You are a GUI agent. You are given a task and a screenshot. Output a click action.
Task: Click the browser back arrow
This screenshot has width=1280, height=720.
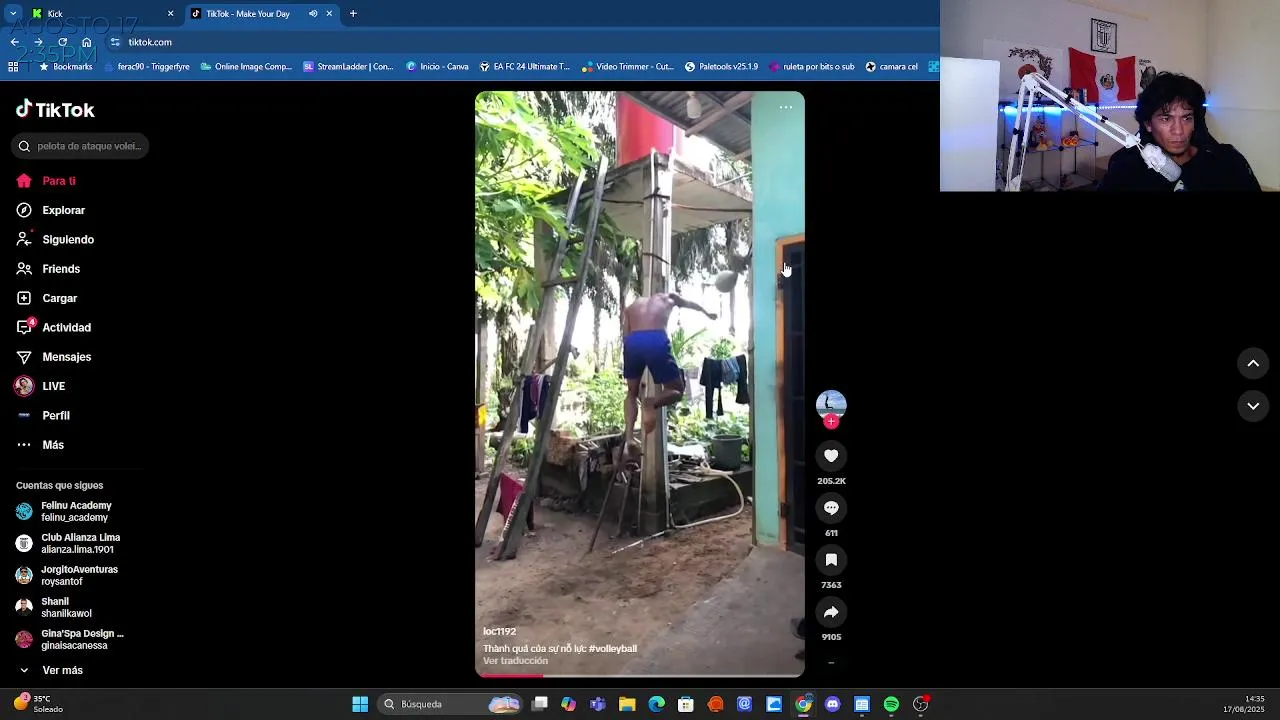(15, 42)
